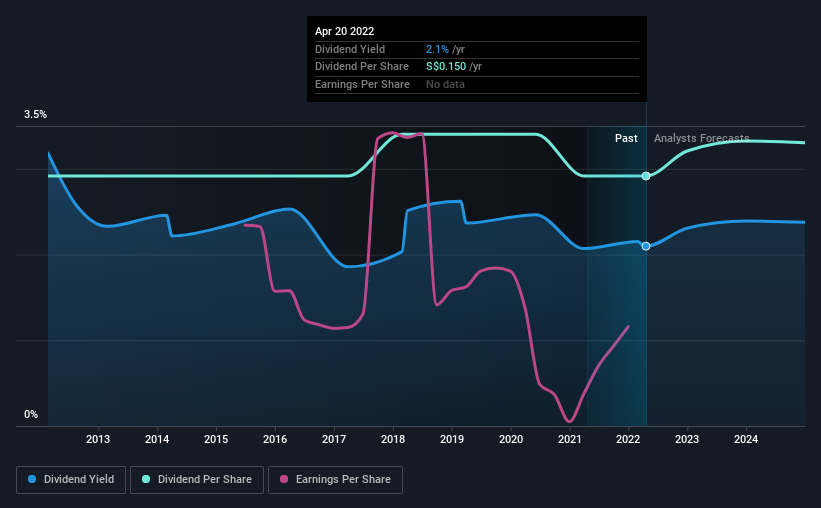Click the Earnings Per Share No data row
The height and width of the screenshot is (508, 821).
pos(476,84)
